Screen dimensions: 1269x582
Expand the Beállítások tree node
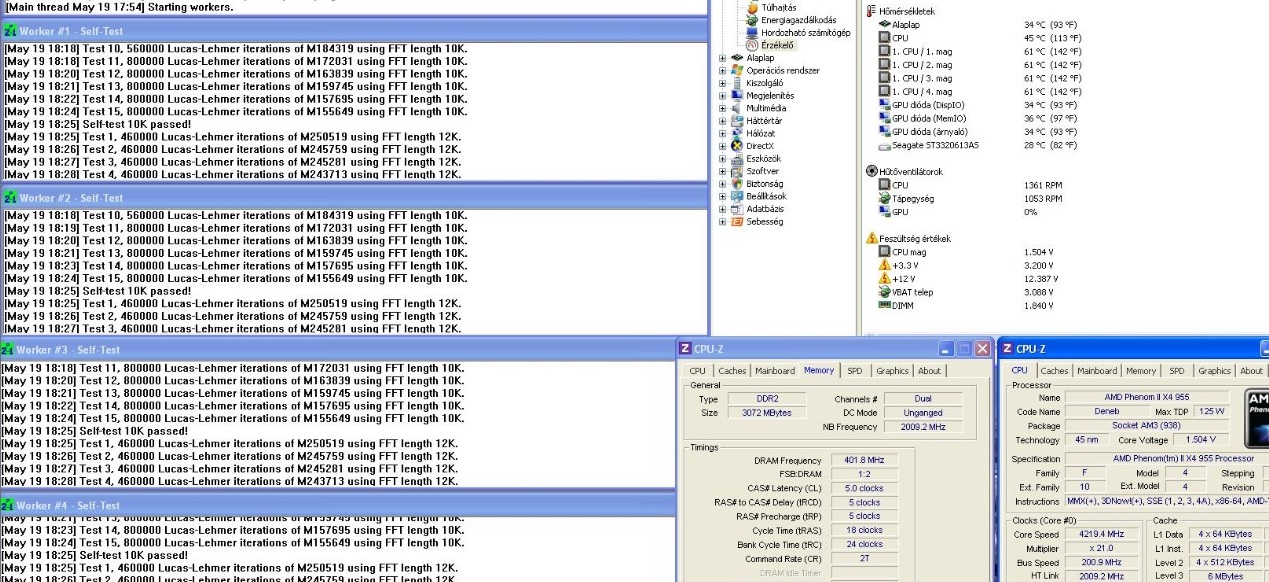point(722,196)
